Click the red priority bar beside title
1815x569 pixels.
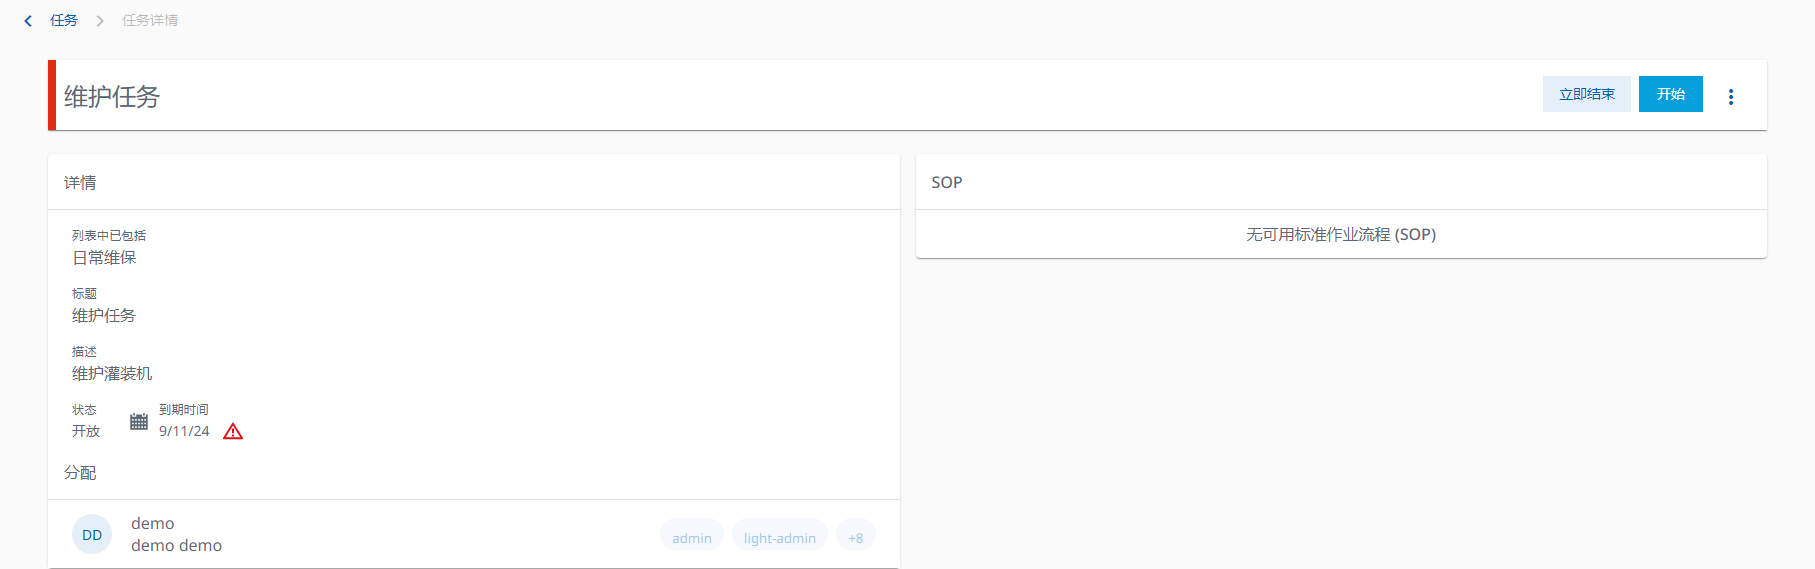tap(52, 95)
